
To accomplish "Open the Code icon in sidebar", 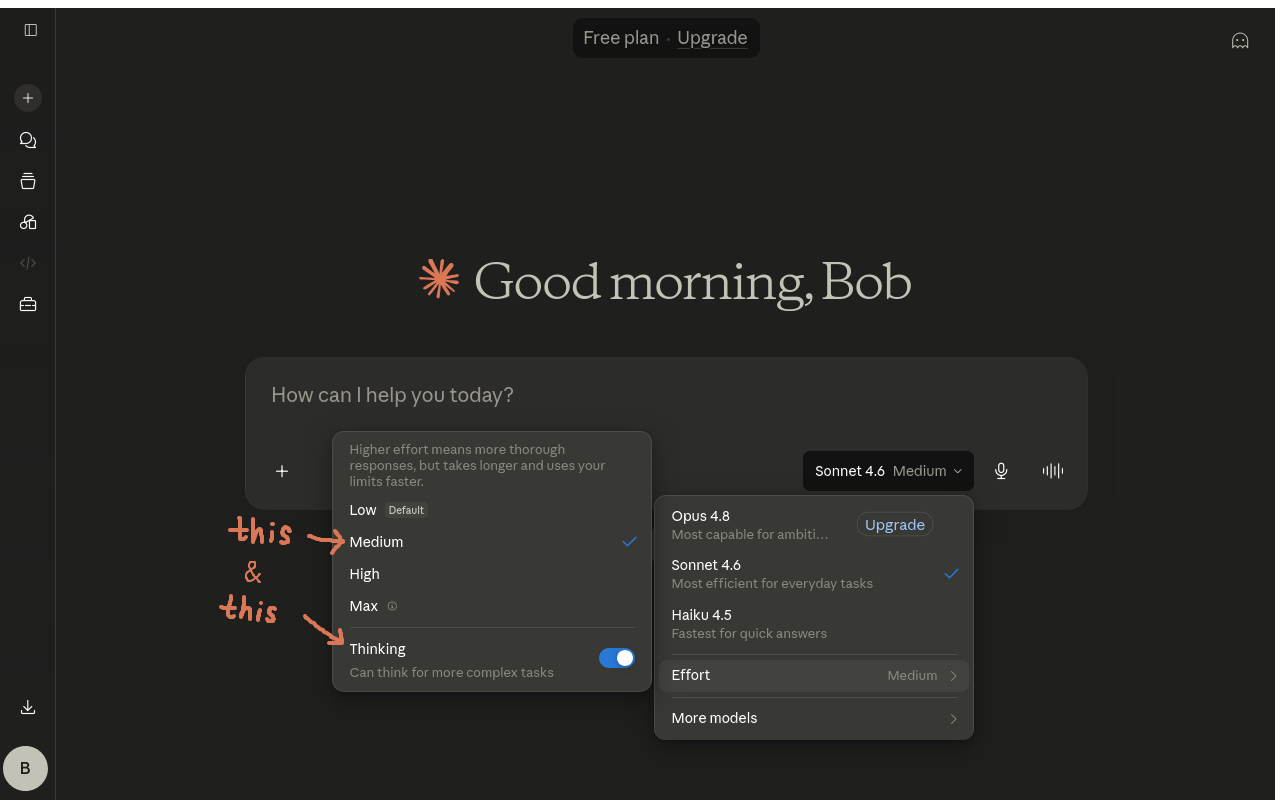I will (28, 263).
